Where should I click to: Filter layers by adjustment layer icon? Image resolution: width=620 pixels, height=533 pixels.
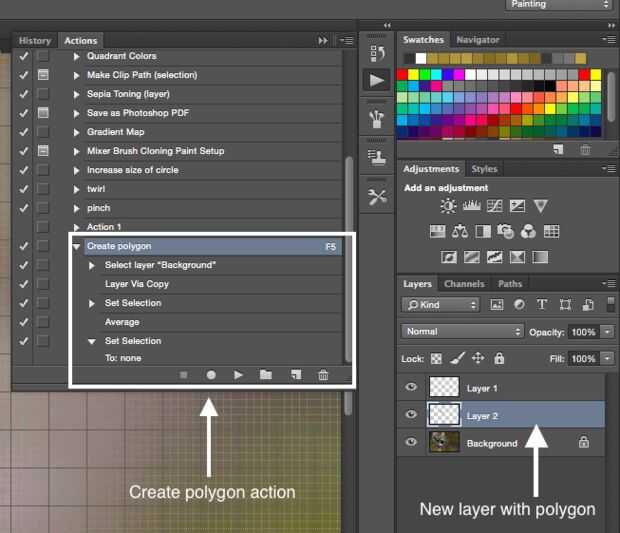pos(519,304)
